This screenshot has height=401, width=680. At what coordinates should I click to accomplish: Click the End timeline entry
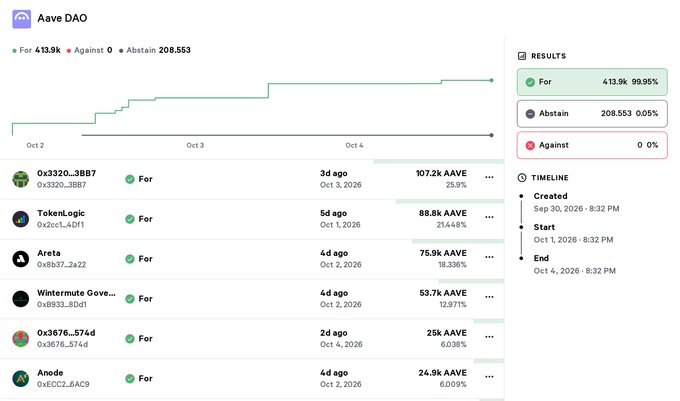coord(575,264)
